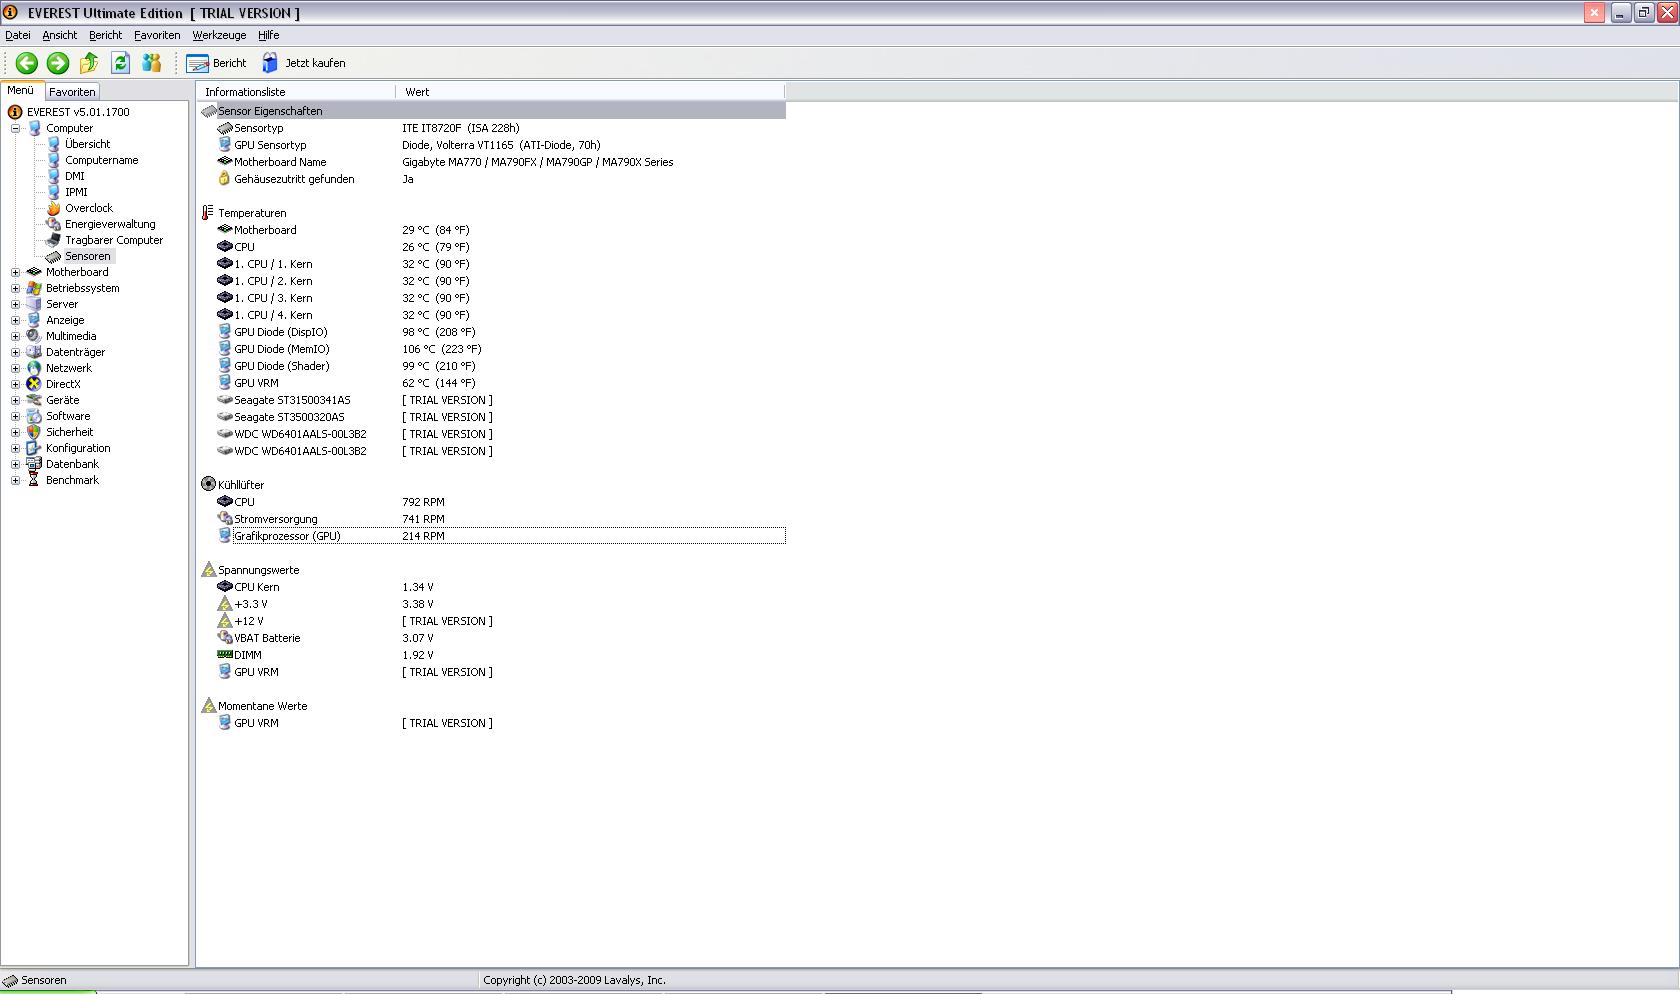Click the Momentane Werte section icon
This screenshot has width=1680, height=994.
(x=208, y=706)
